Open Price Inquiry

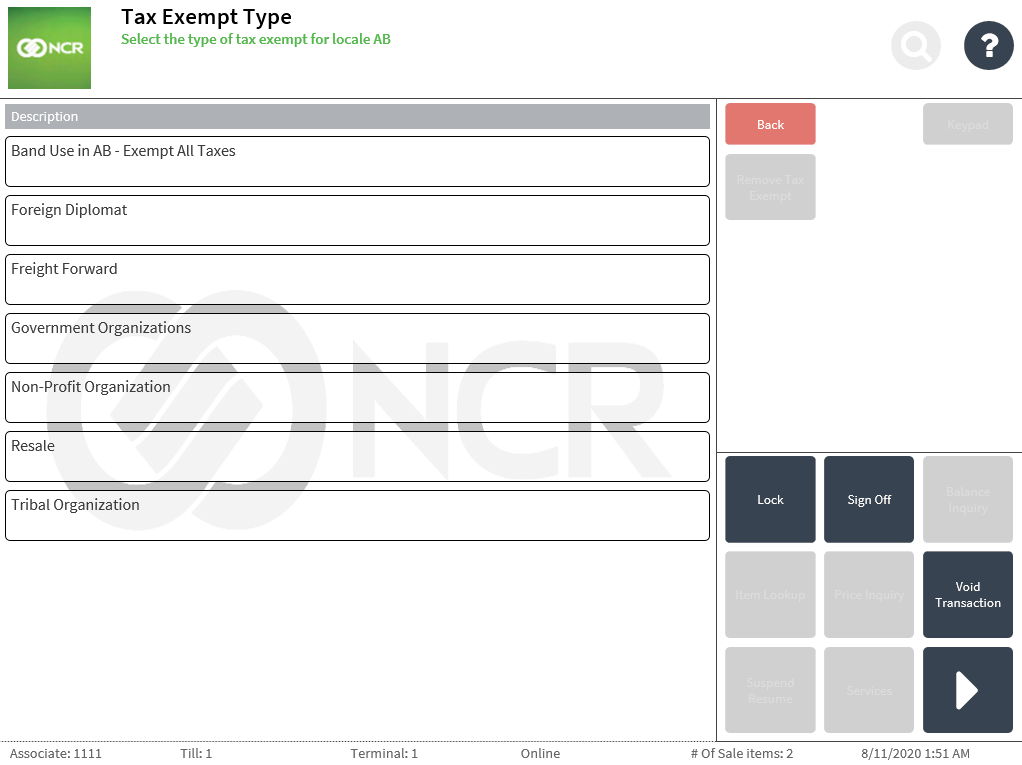click(869, 594)
